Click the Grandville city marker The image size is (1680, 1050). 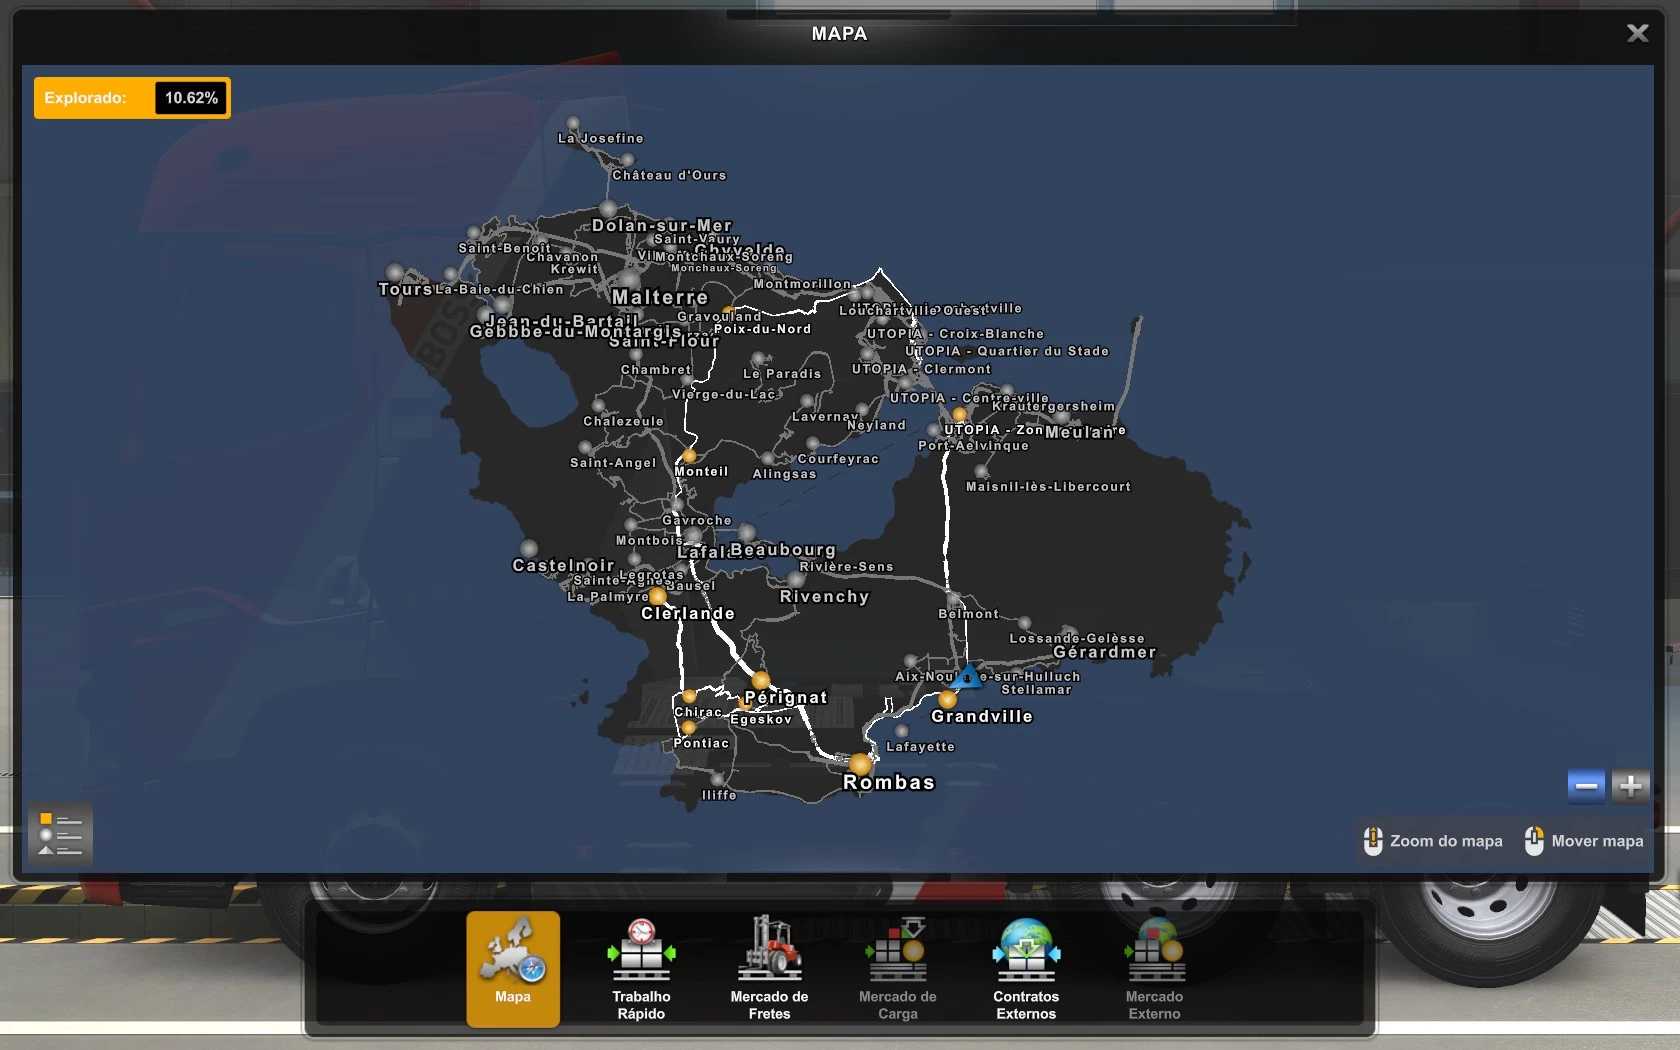pyautogui.click(x=947, y=699)
